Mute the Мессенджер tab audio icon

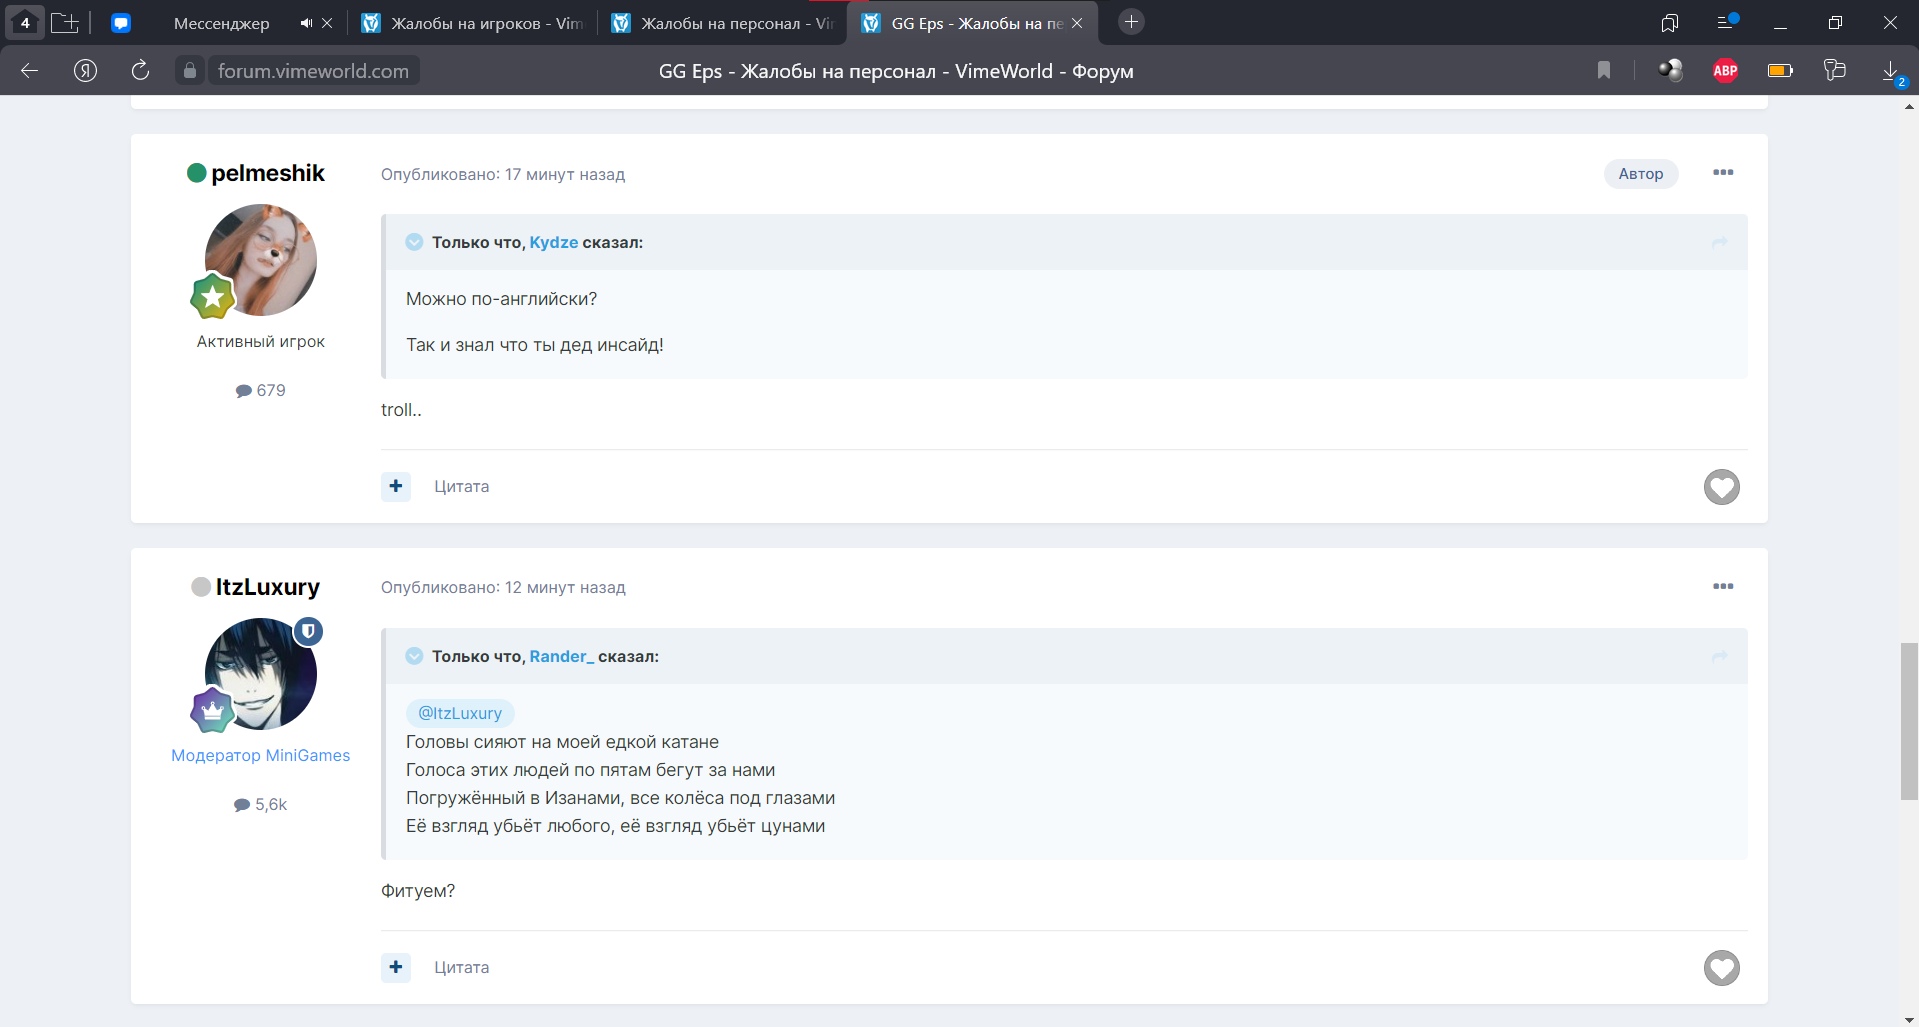point(306,23)
